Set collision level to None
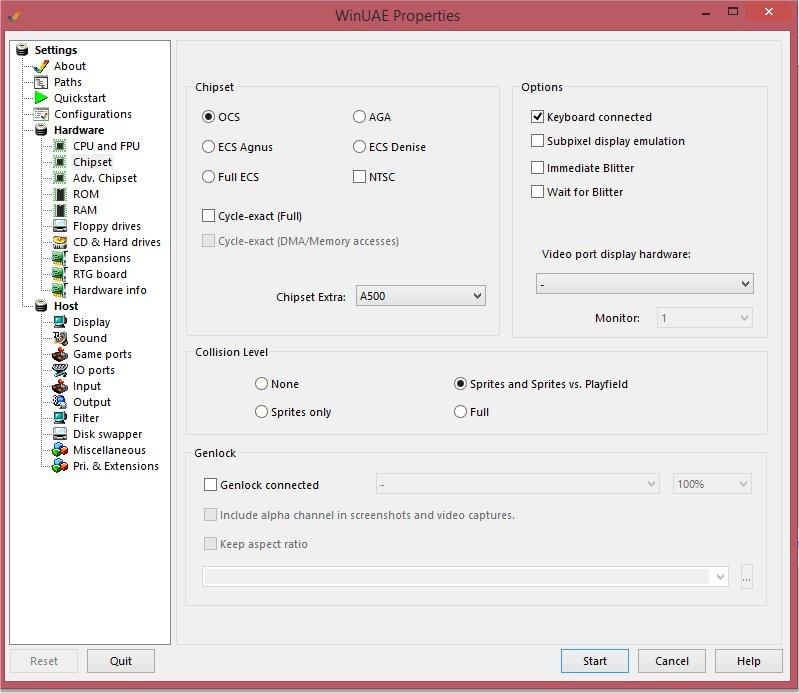The height and width of the screenshot is (693, 799). point(261,384)
